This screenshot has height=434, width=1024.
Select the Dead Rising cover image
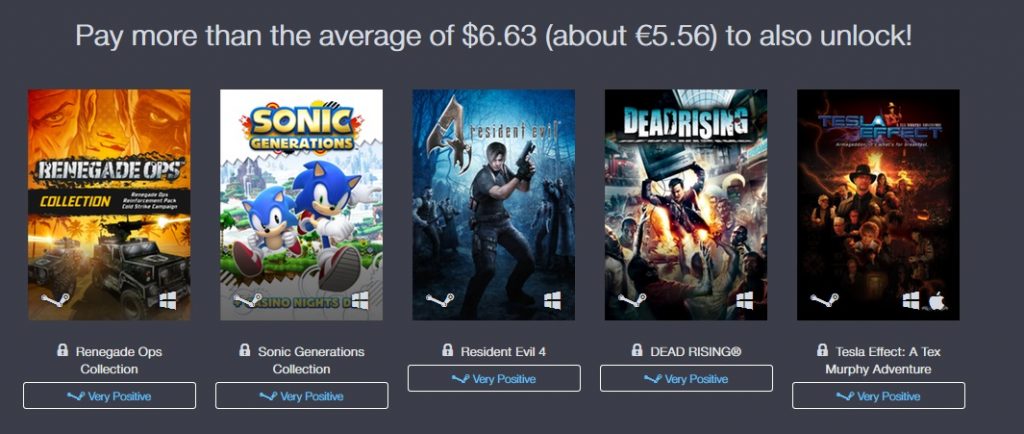coord(686,204)
